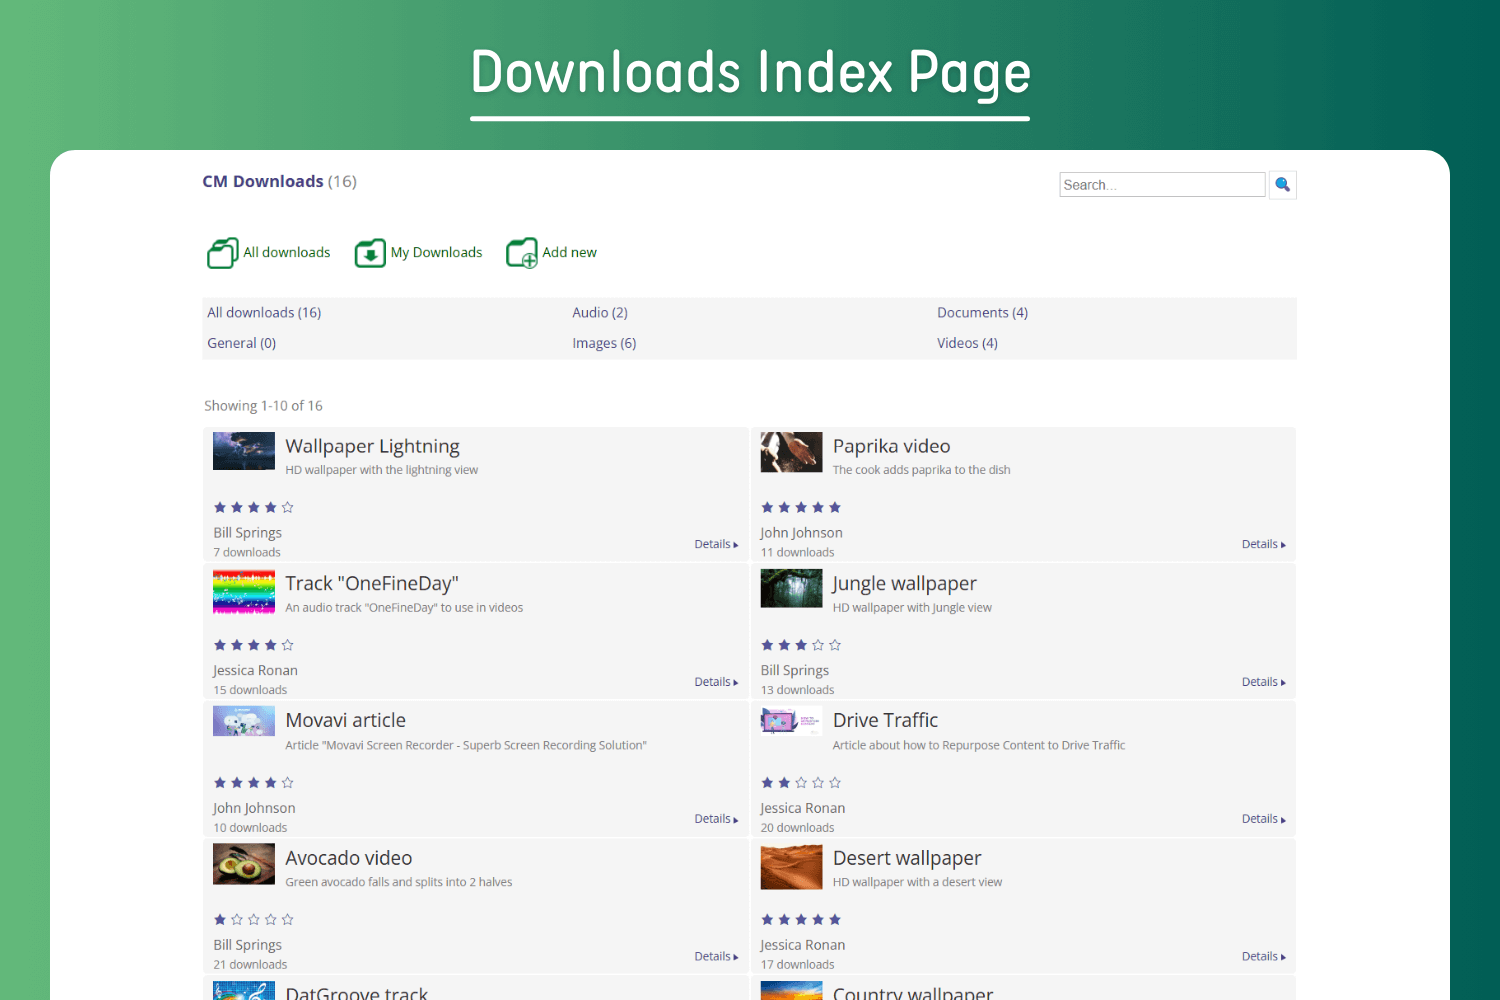Open the Paprika video title
Screen dimensions: 1500x1000
point(891,446)
